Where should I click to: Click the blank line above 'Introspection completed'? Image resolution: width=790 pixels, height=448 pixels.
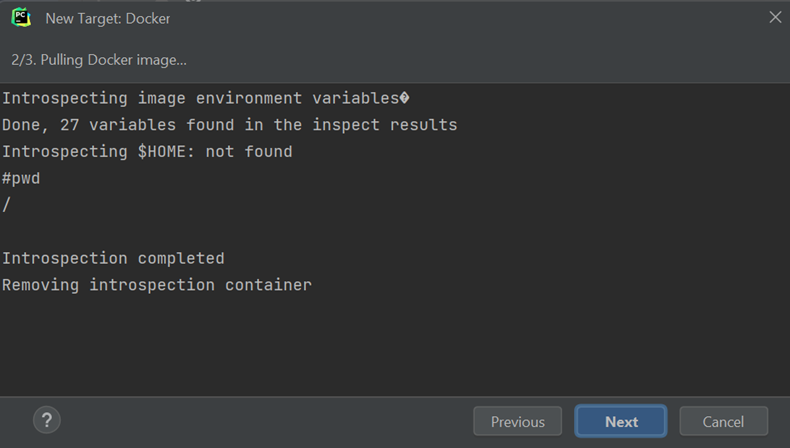395,231
